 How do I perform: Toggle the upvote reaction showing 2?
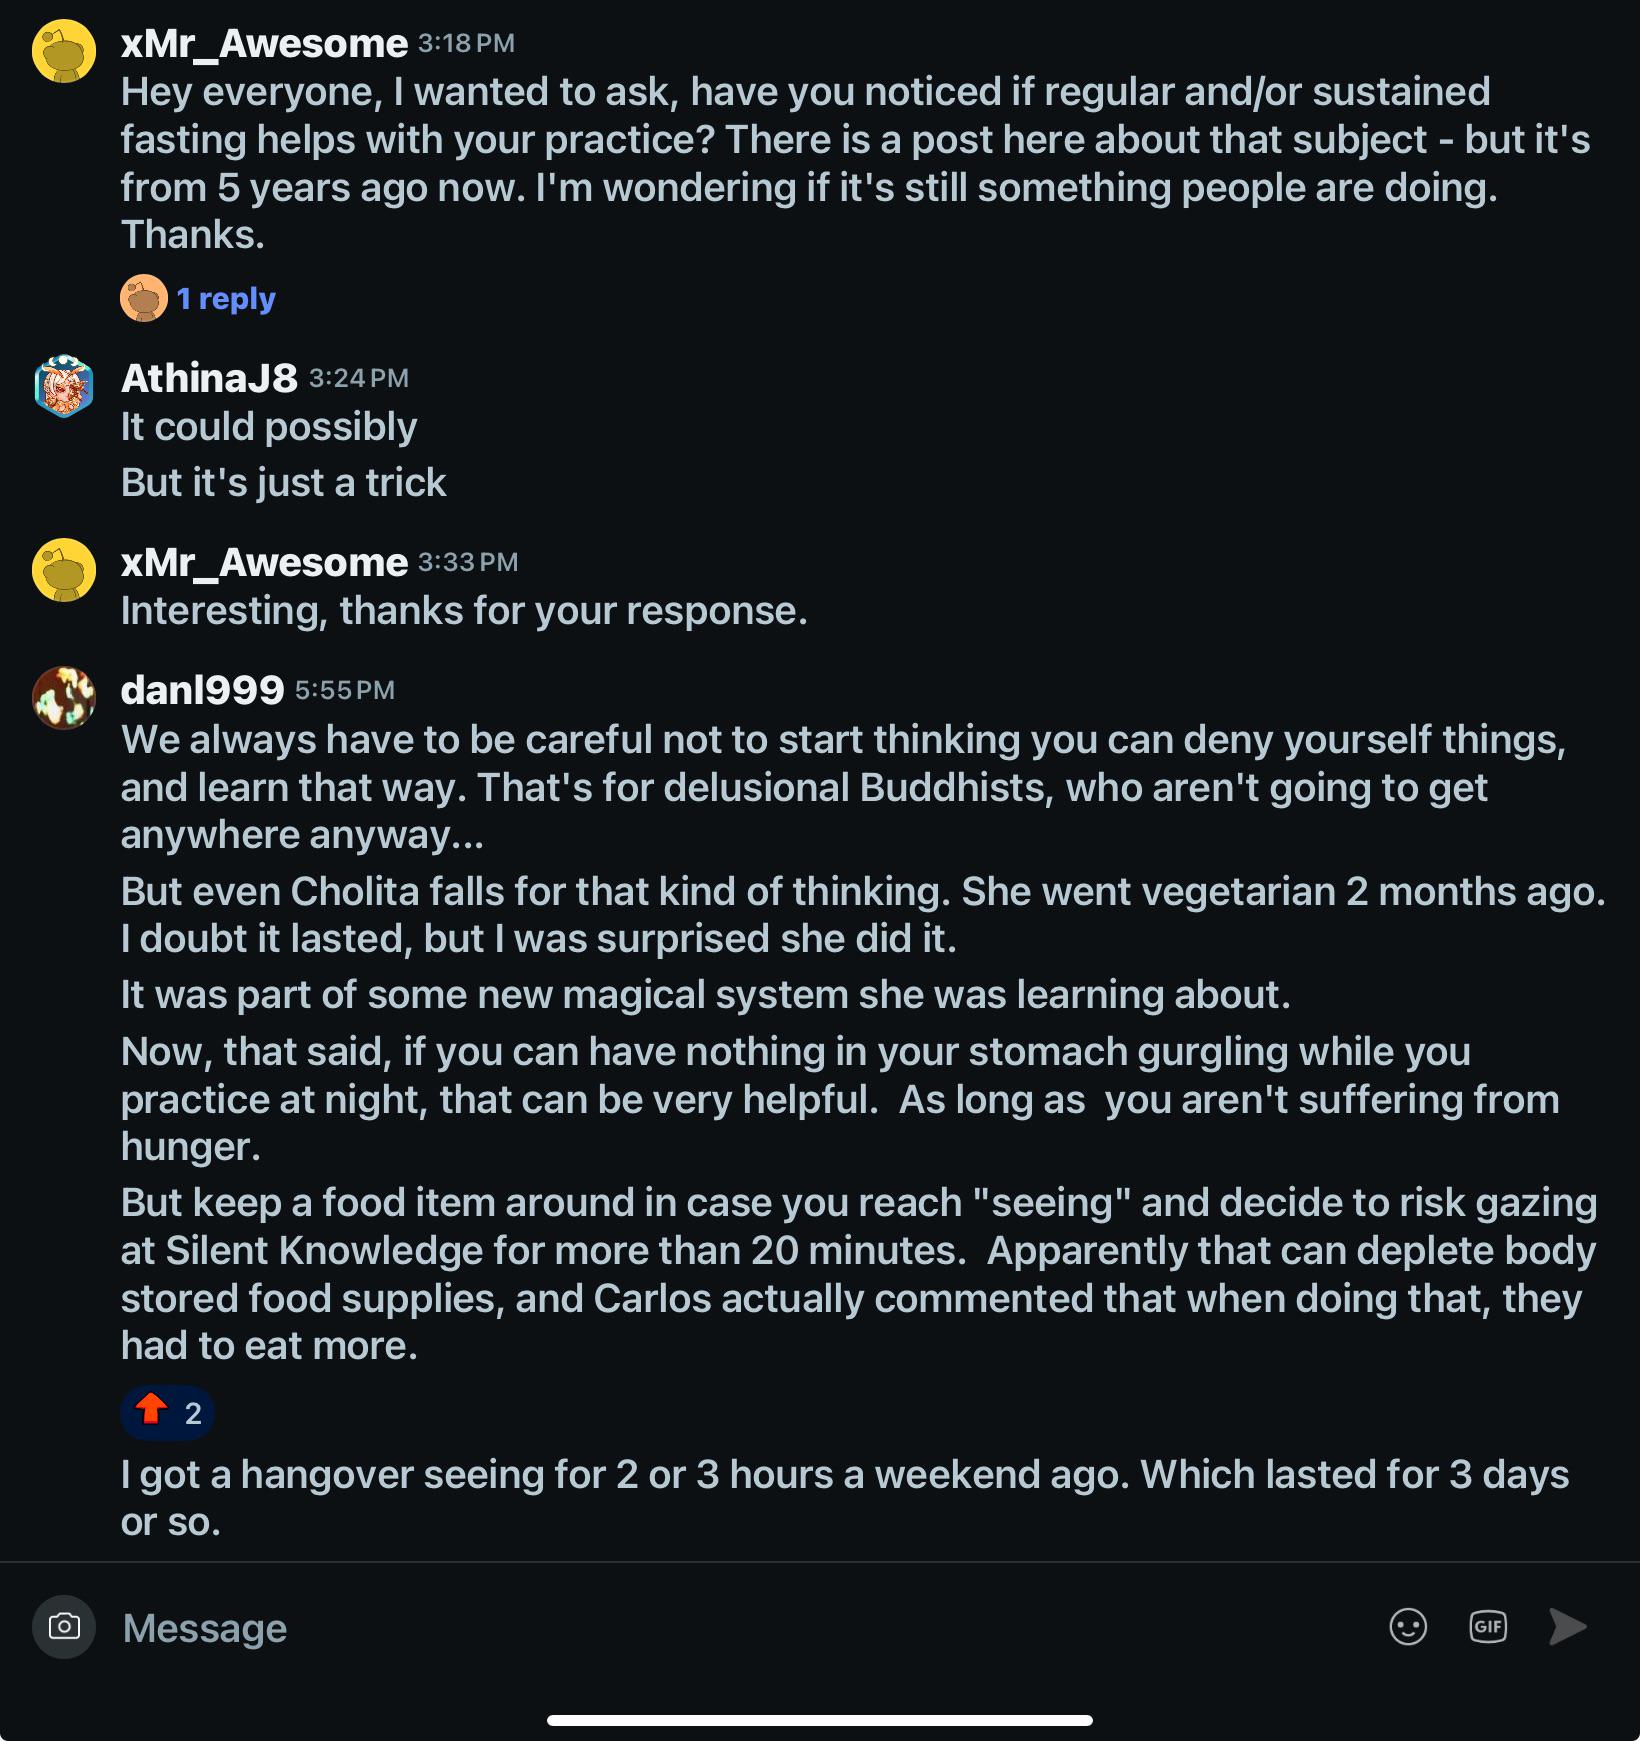[x=168, y=1412]
